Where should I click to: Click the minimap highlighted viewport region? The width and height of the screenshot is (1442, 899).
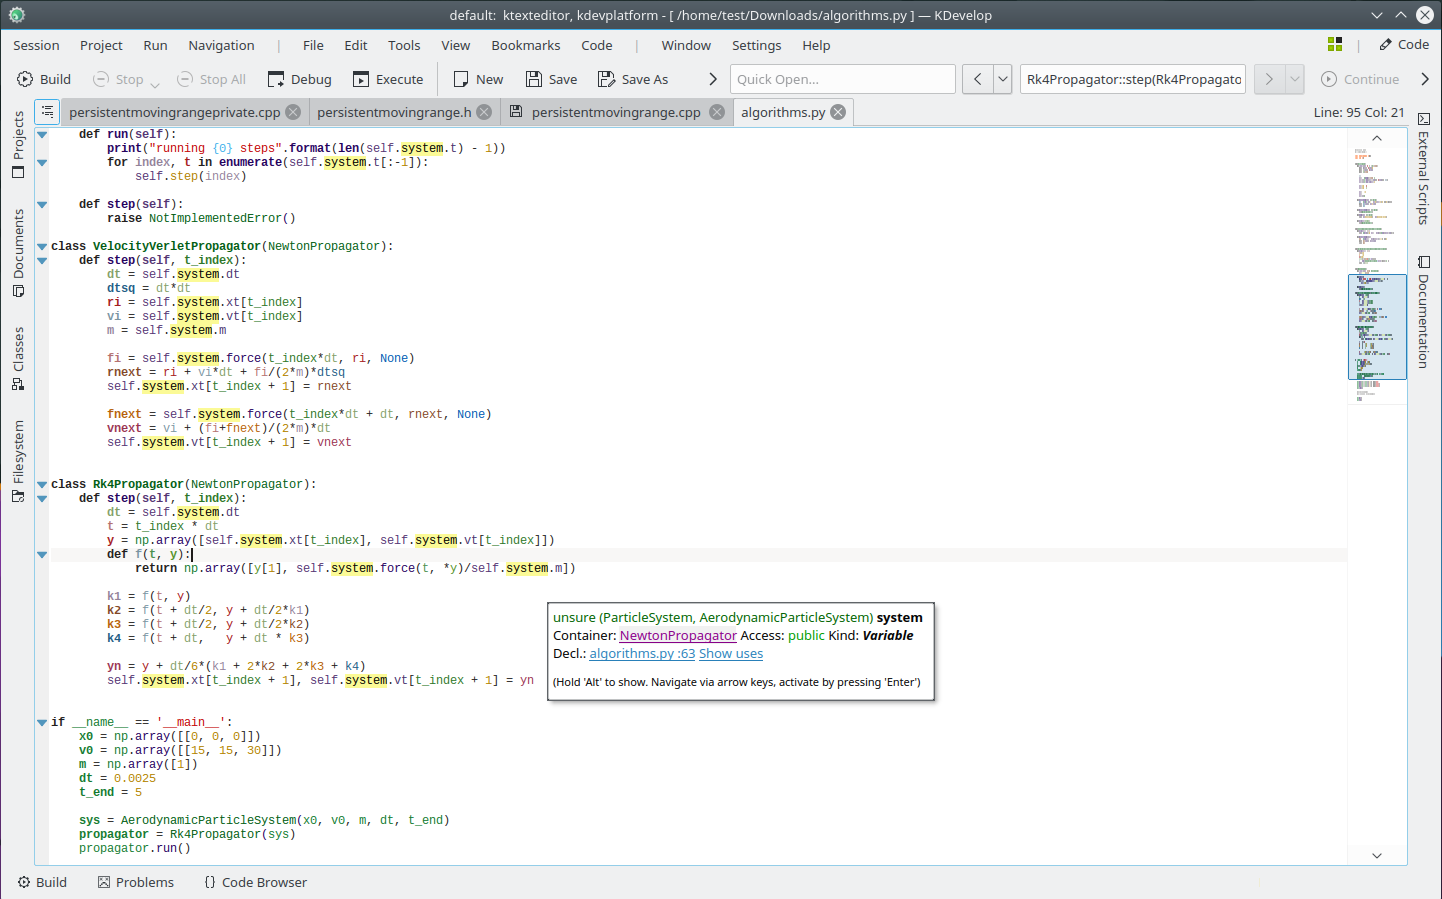click(1377, 327)
